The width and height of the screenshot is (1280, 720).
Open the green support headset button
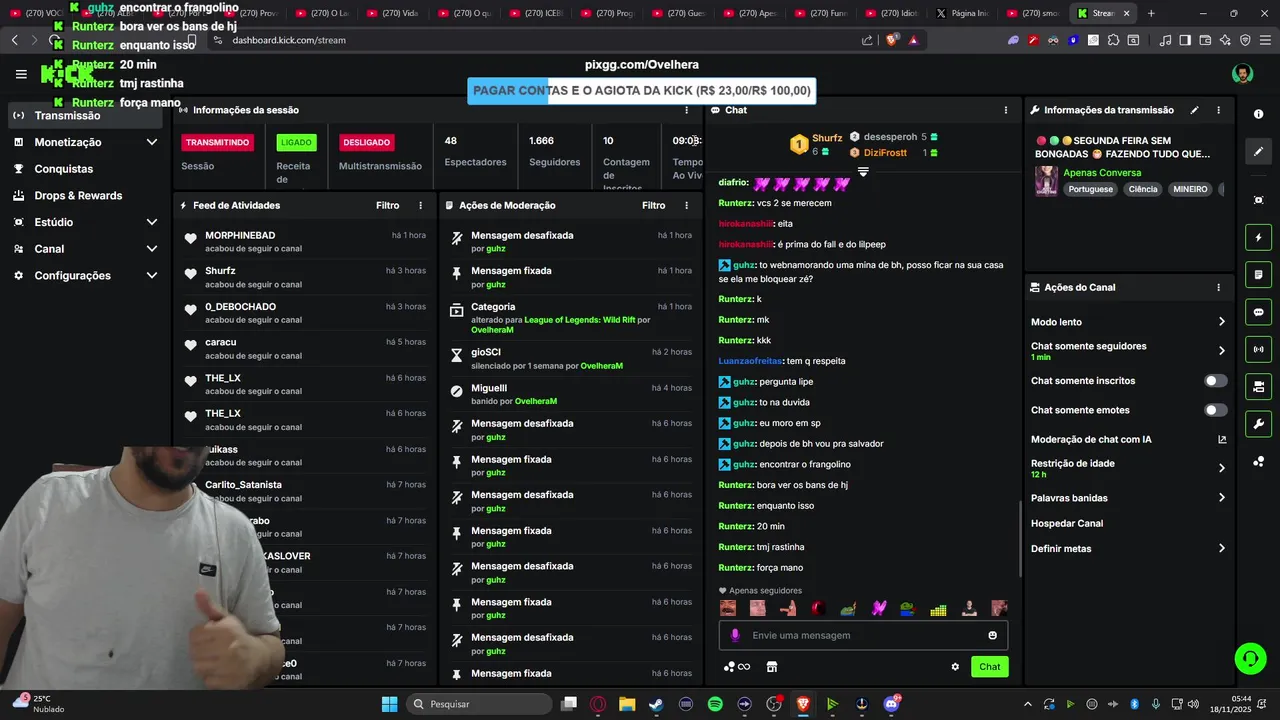pyautogui.click(x=1250, y=658)
